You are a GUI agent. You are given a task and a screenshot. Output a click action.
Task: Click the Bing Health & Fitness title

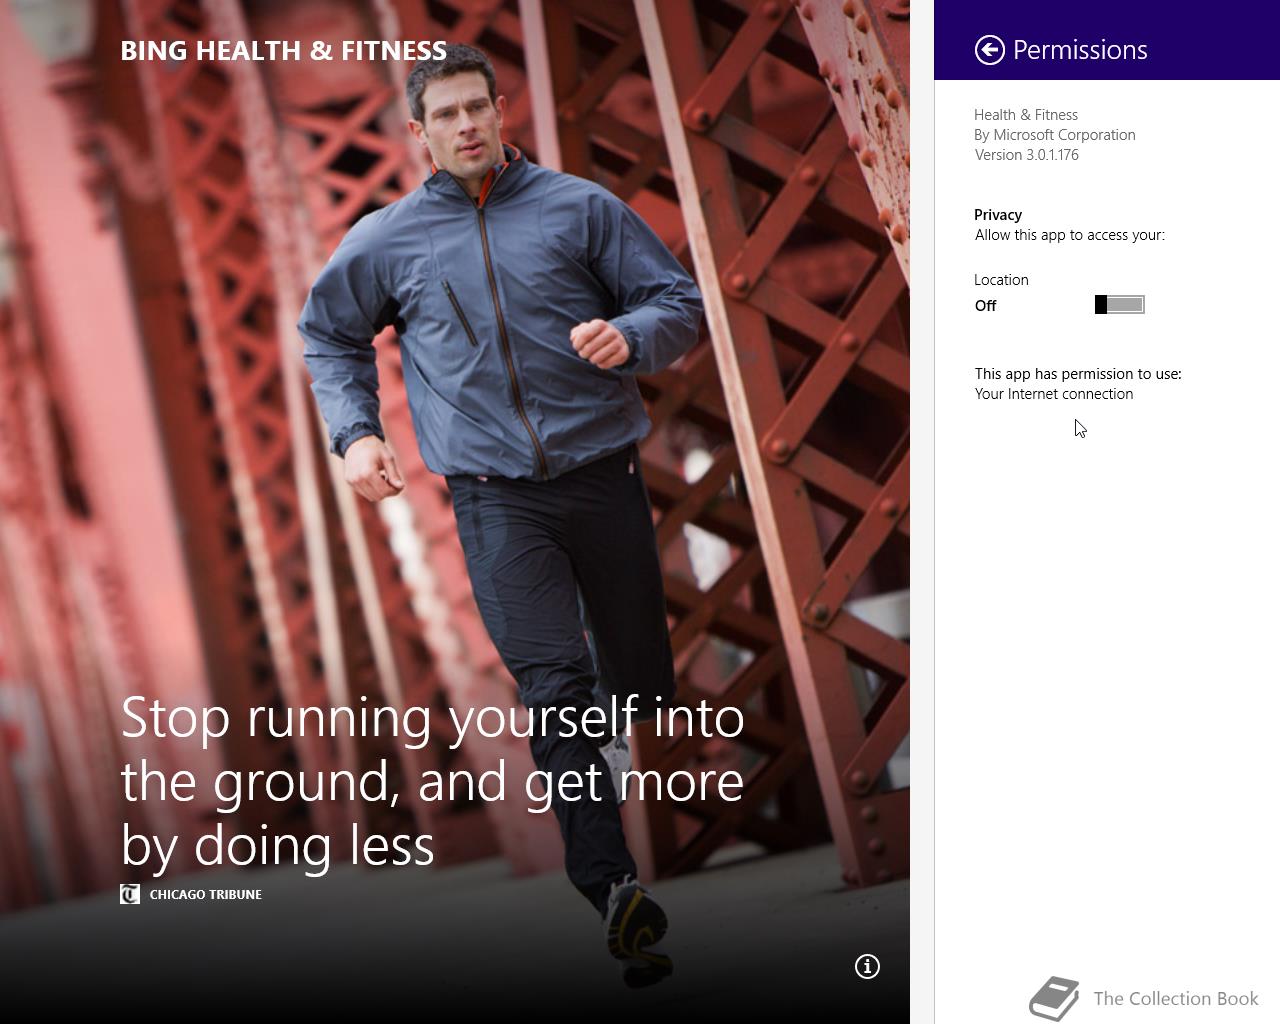pyautogui.click(x=284, y=51)
